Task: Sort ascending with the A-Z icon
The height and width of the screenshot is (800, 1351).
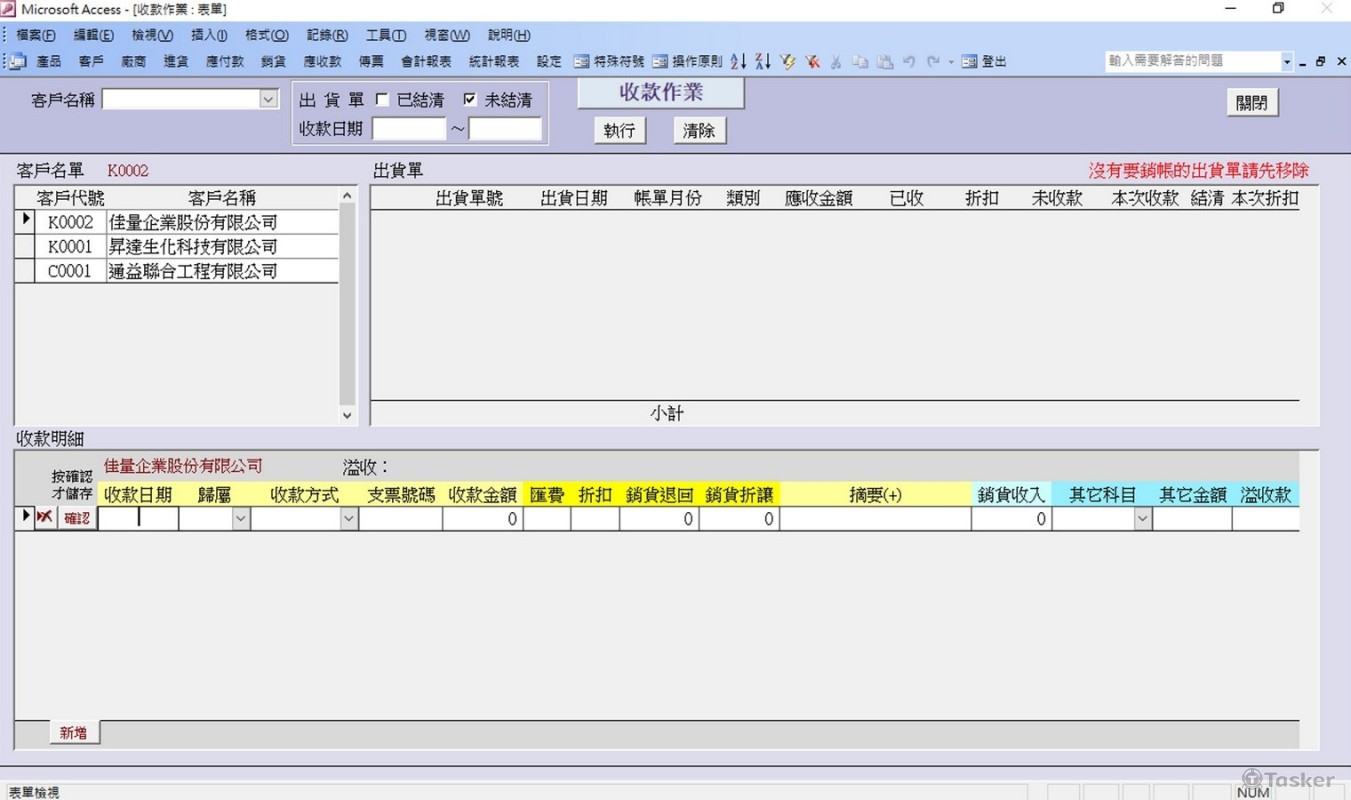Action: 738,61
